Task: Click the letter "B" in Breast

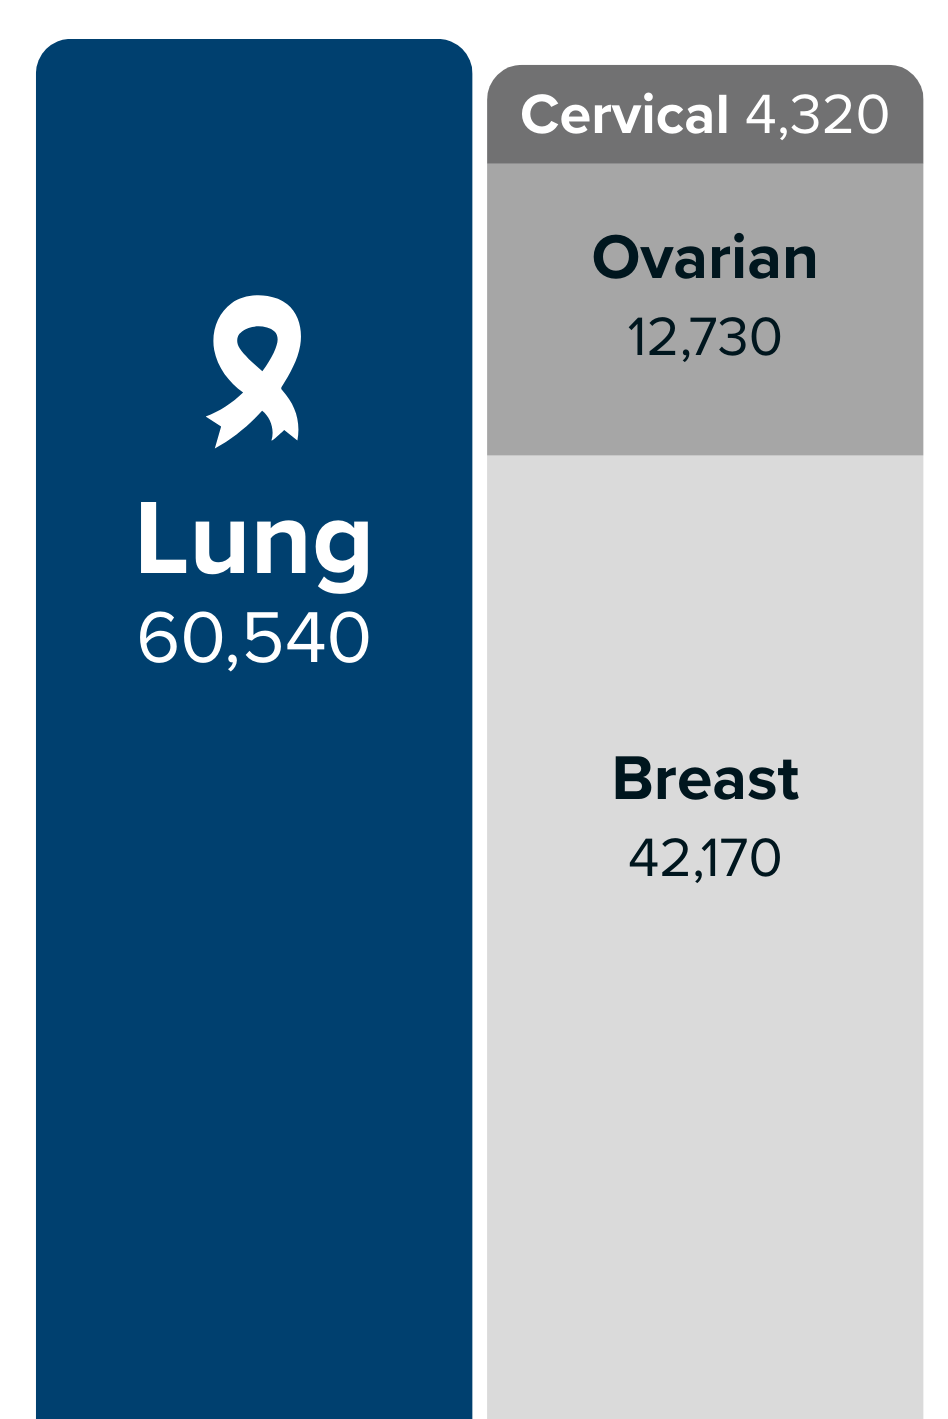Action: click(x=635, y=779)
